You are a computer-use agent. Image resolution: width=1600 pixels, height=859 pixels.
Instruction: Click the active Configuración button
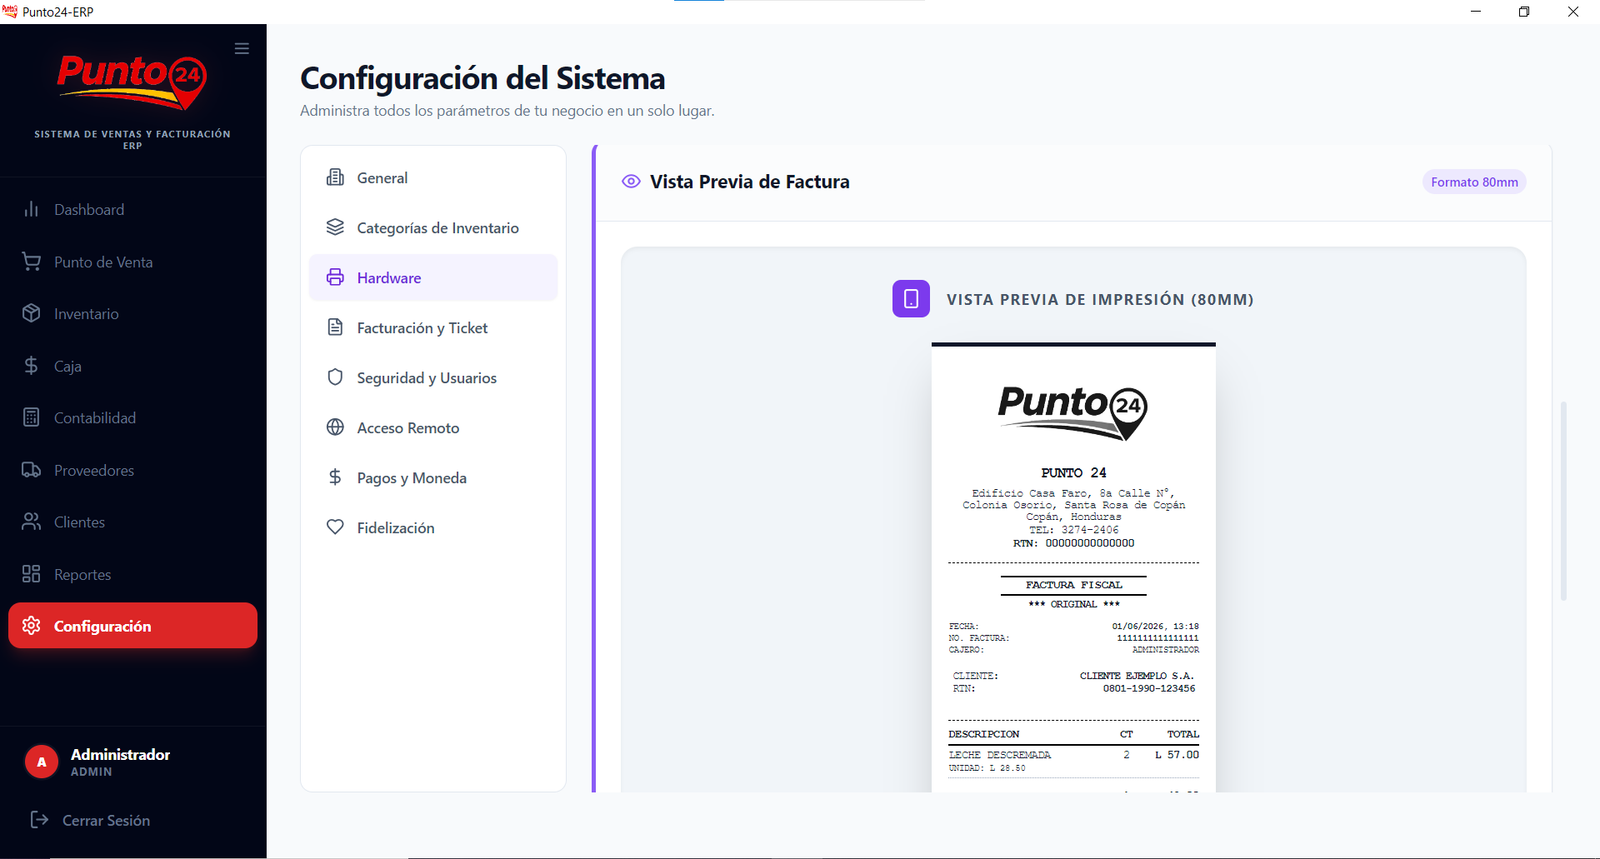pyautogui.click(x=133, y=626)
